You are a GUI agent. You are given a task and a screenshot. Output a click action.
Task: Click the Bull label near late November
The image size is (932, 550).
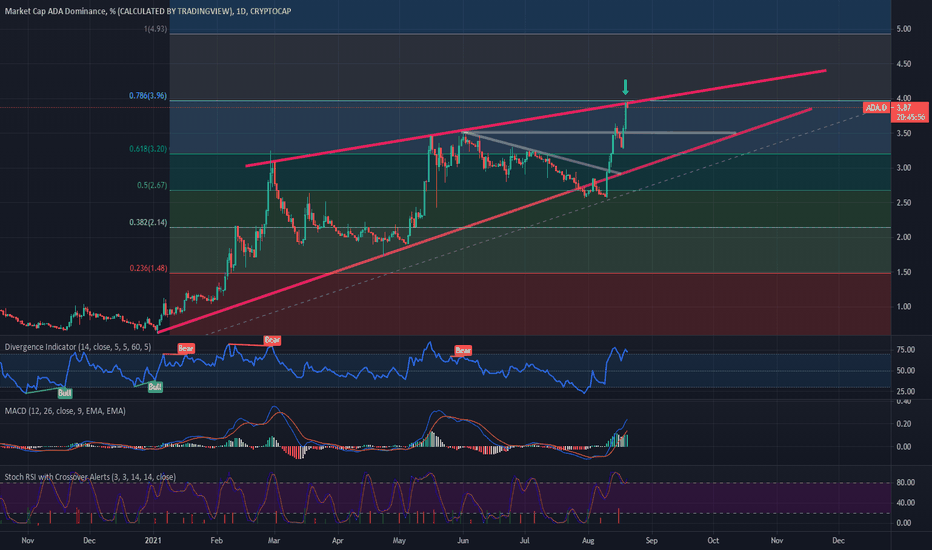65,393
